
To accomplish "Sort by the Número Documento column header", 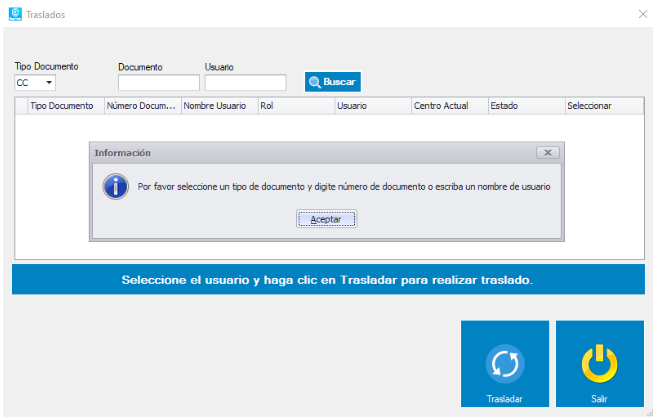I will (x=142, y=105).
